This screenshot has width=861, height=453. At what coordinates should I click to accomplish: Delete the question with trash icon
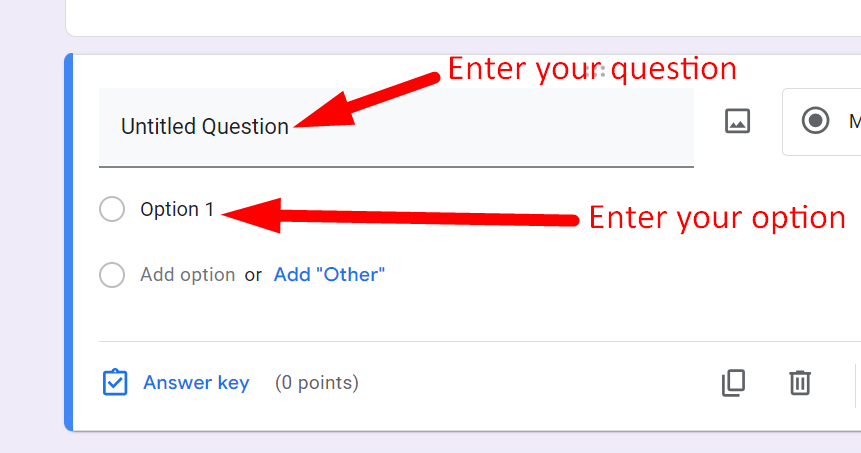pos(799,382)
